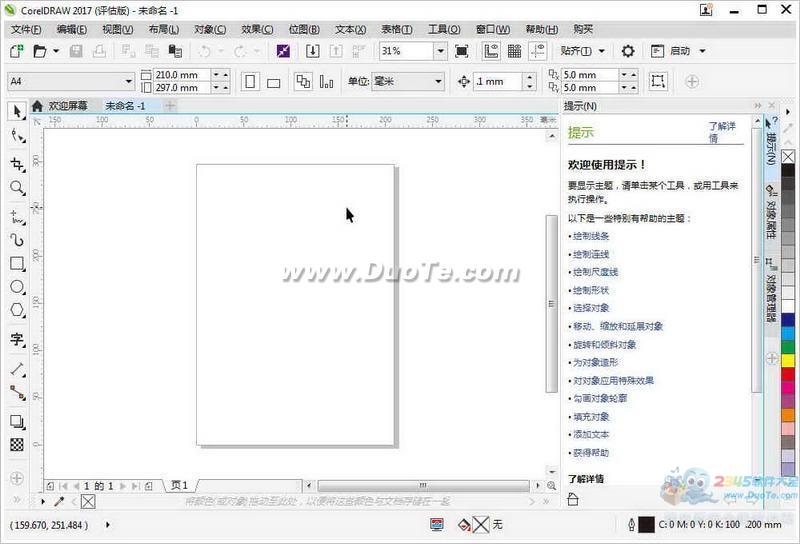The height and width of the screenshot is (544, 800).
Task: Toggle All pages layout button
Action: (304, 82)
